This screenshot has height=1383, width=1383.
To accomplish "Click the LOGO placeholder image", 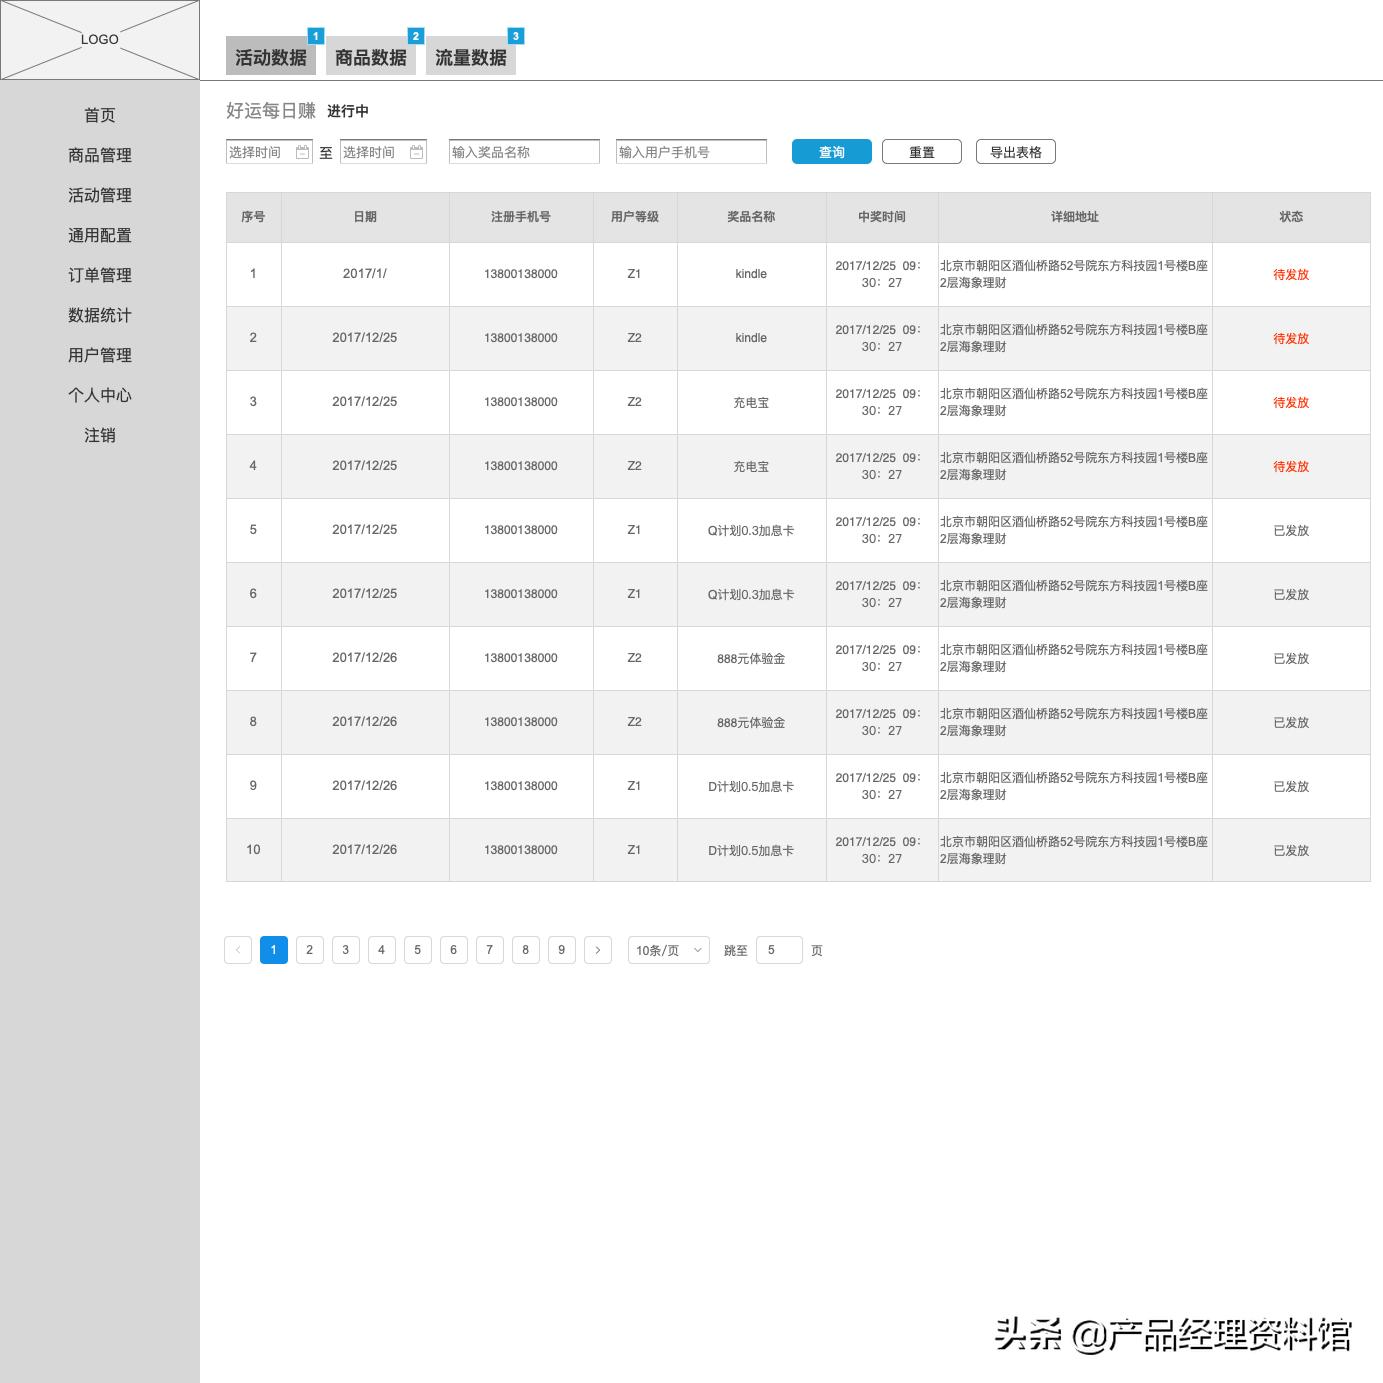I will pyautogui.click(x=100, y=40).
